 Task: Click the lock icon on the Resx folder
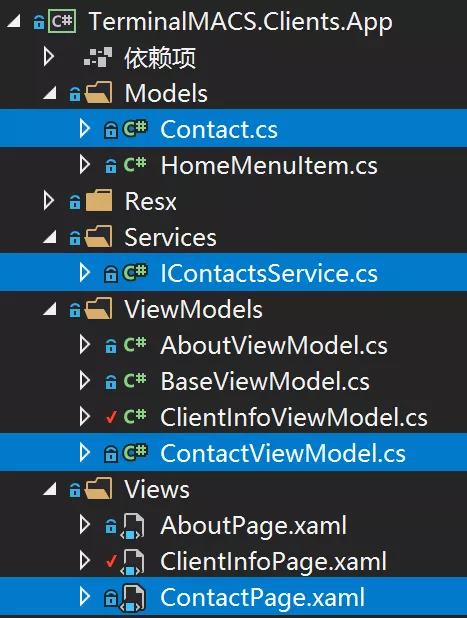[75, 202]
